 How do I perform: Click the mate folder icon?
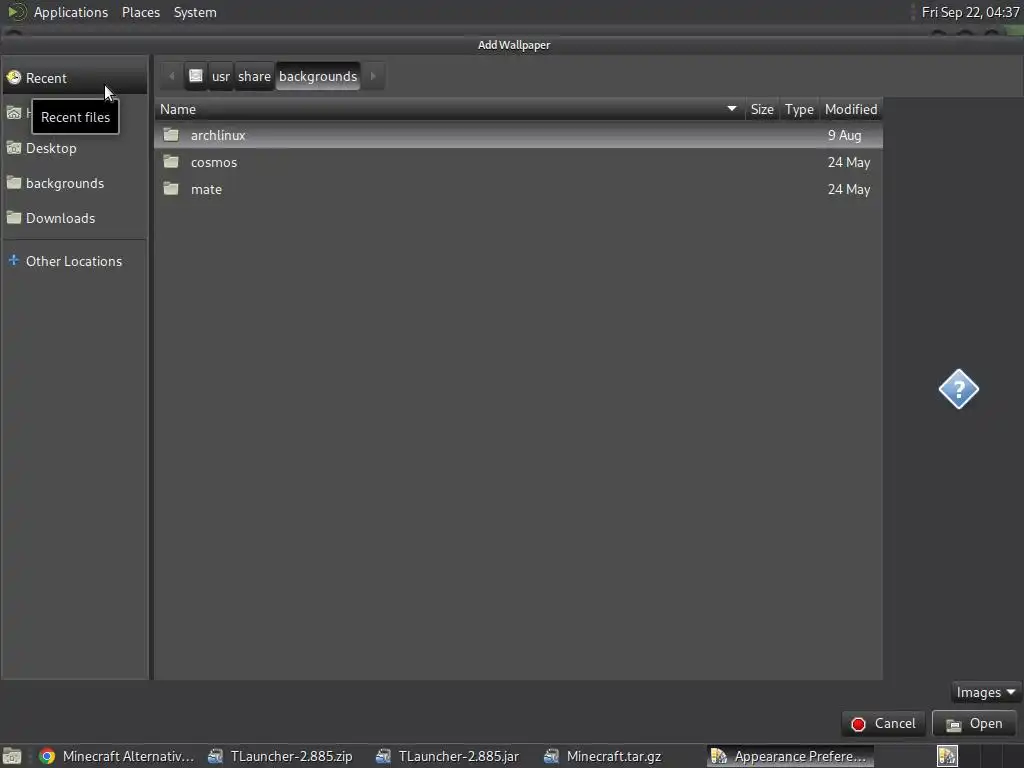pos(171,189)
